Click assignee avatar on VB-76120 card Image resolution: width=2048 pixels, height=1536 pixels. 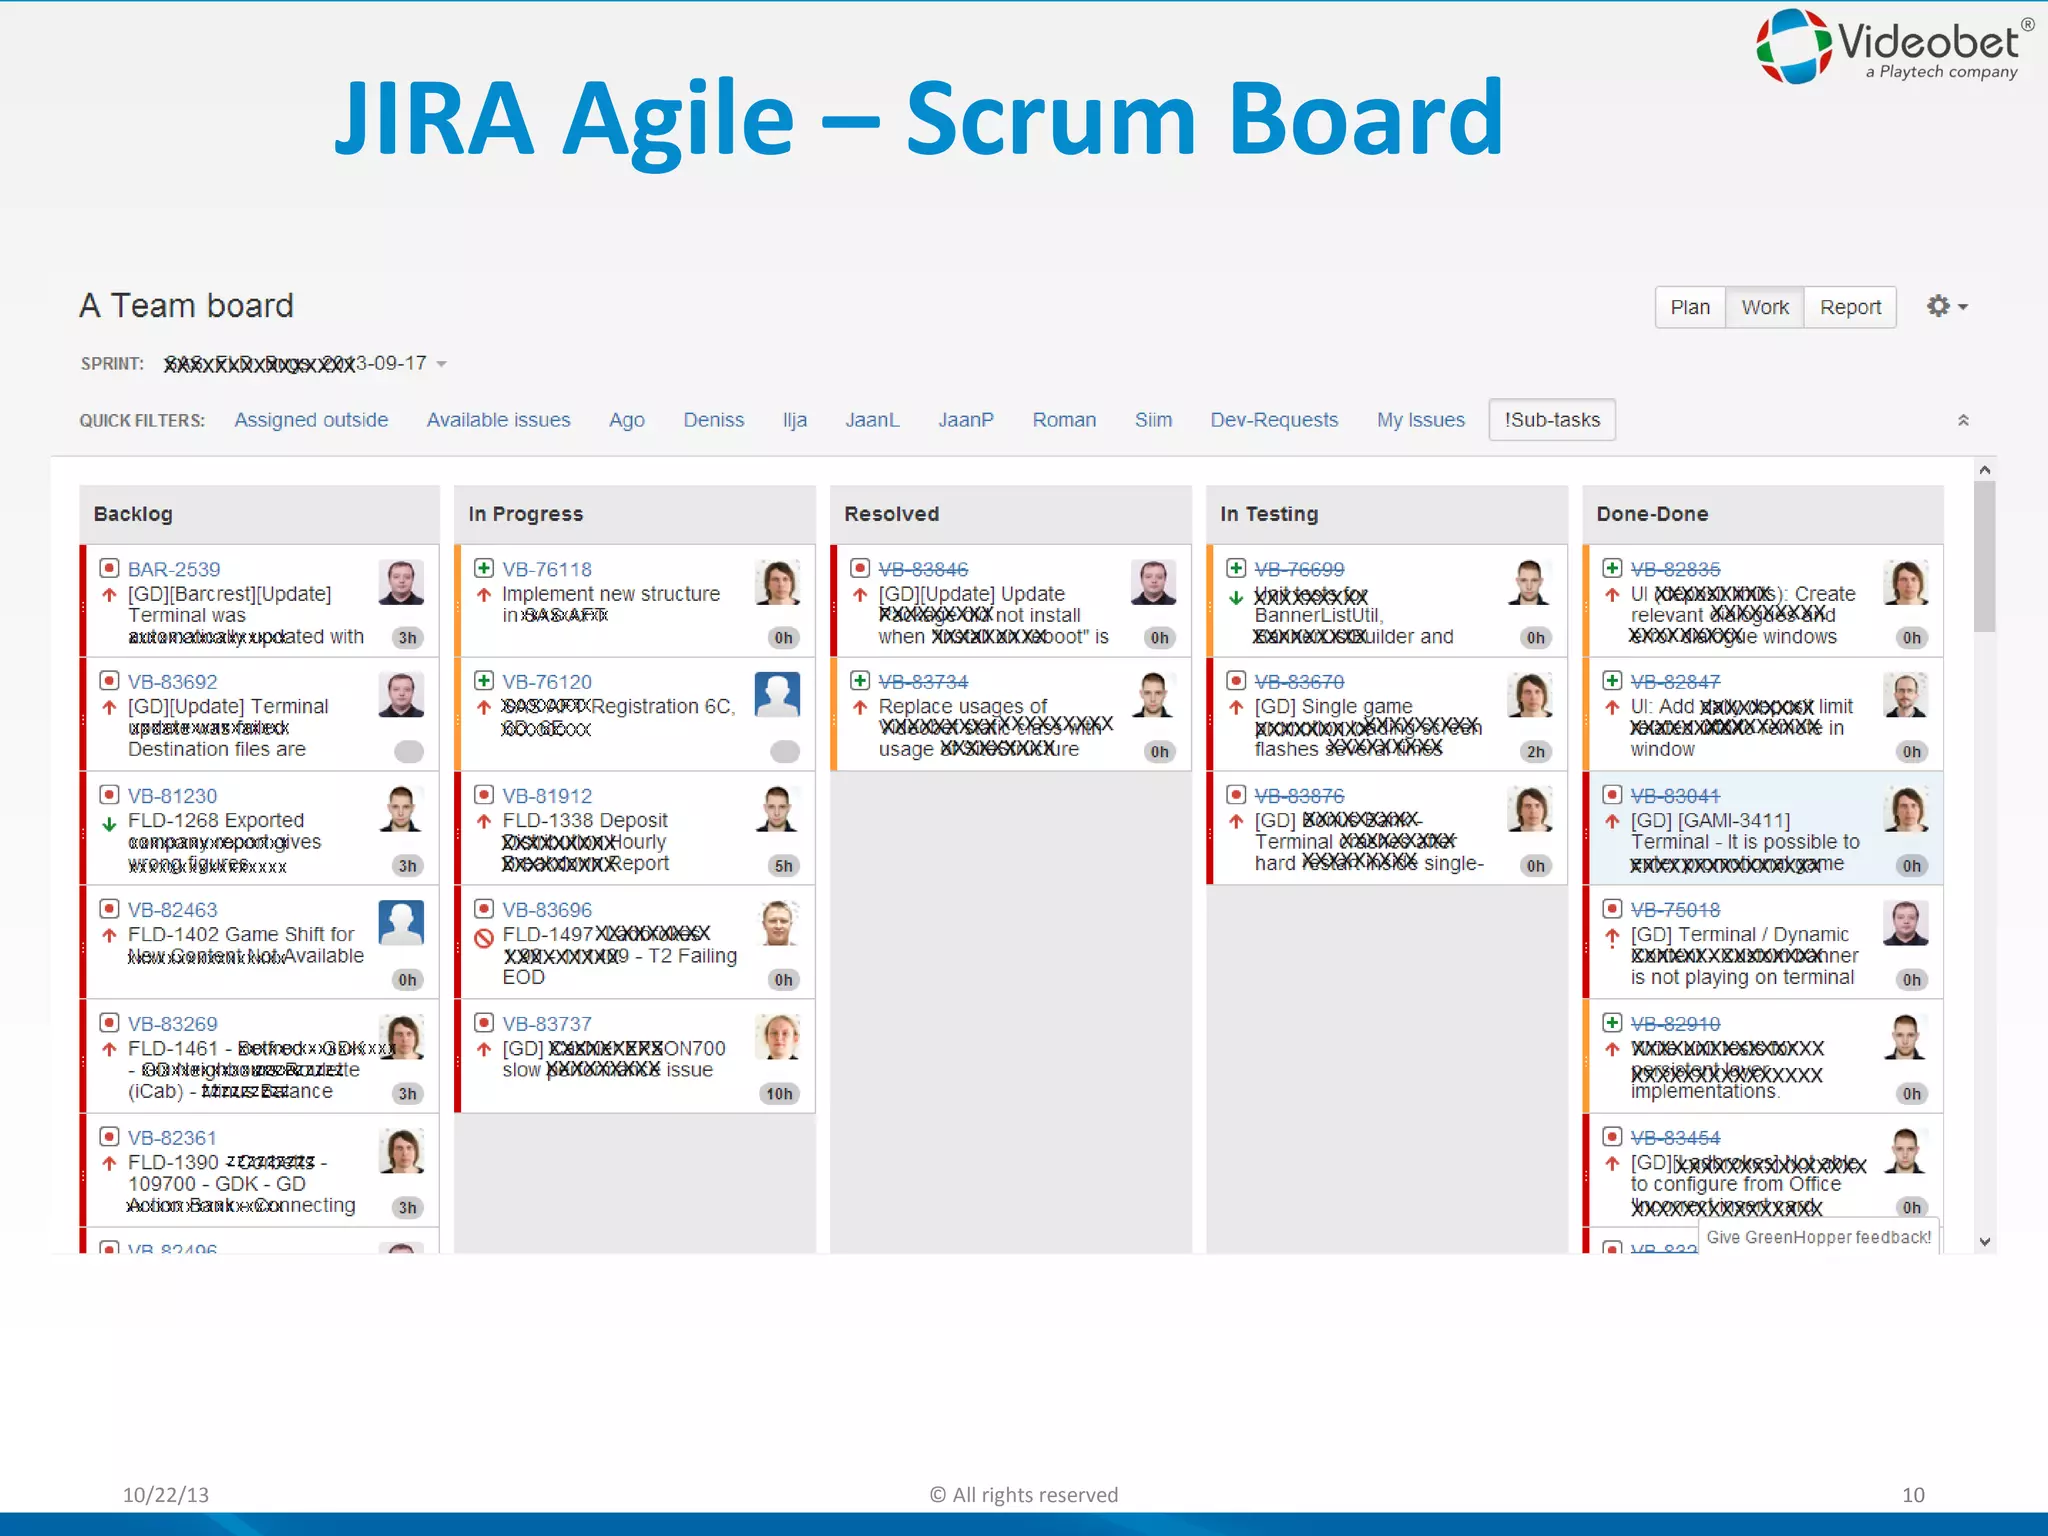click(x=777, y=694)
